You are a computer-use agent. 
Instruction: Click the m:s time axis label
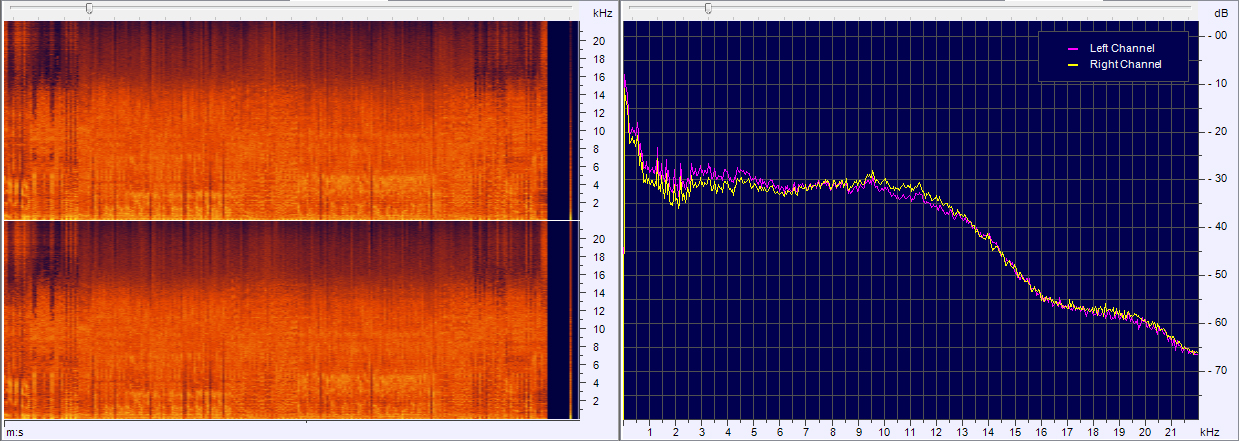coord(15,431)
